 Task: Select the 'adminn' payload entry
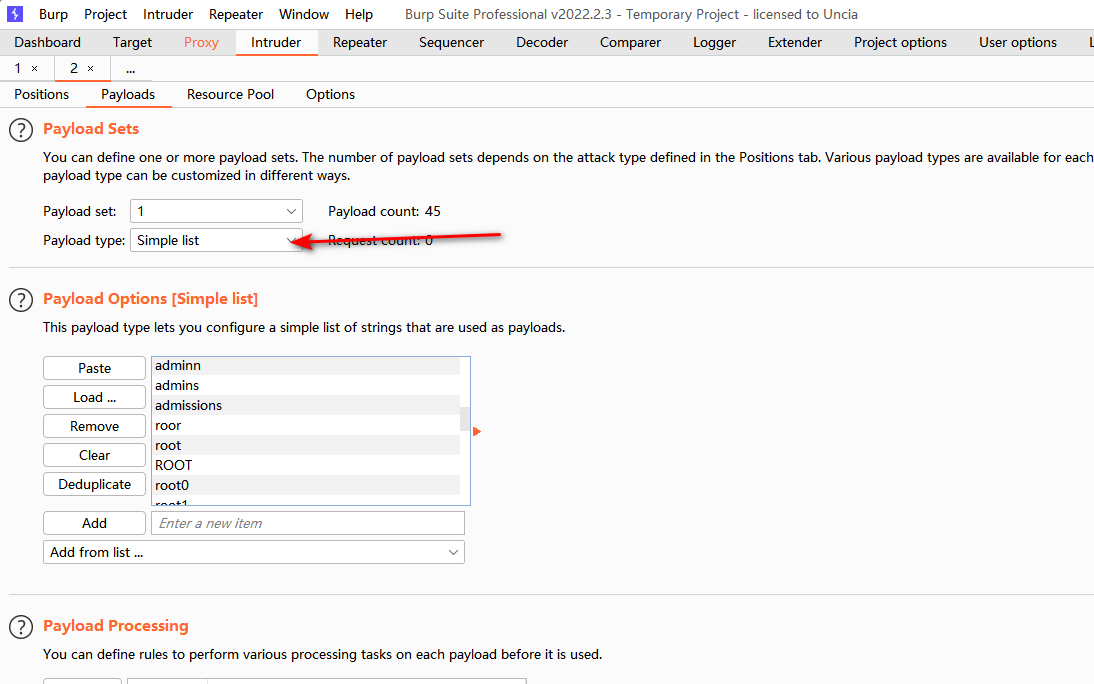click(x=306, y=365)
